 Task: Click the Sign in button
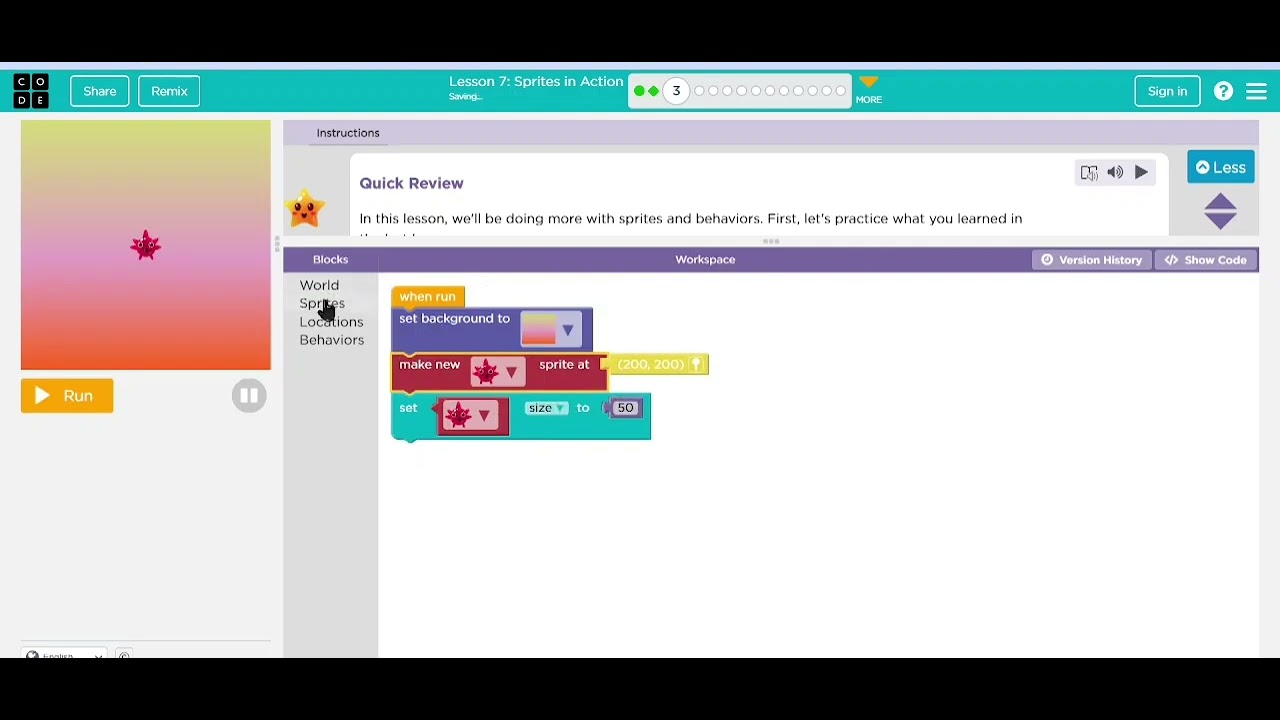[1167, 91]
